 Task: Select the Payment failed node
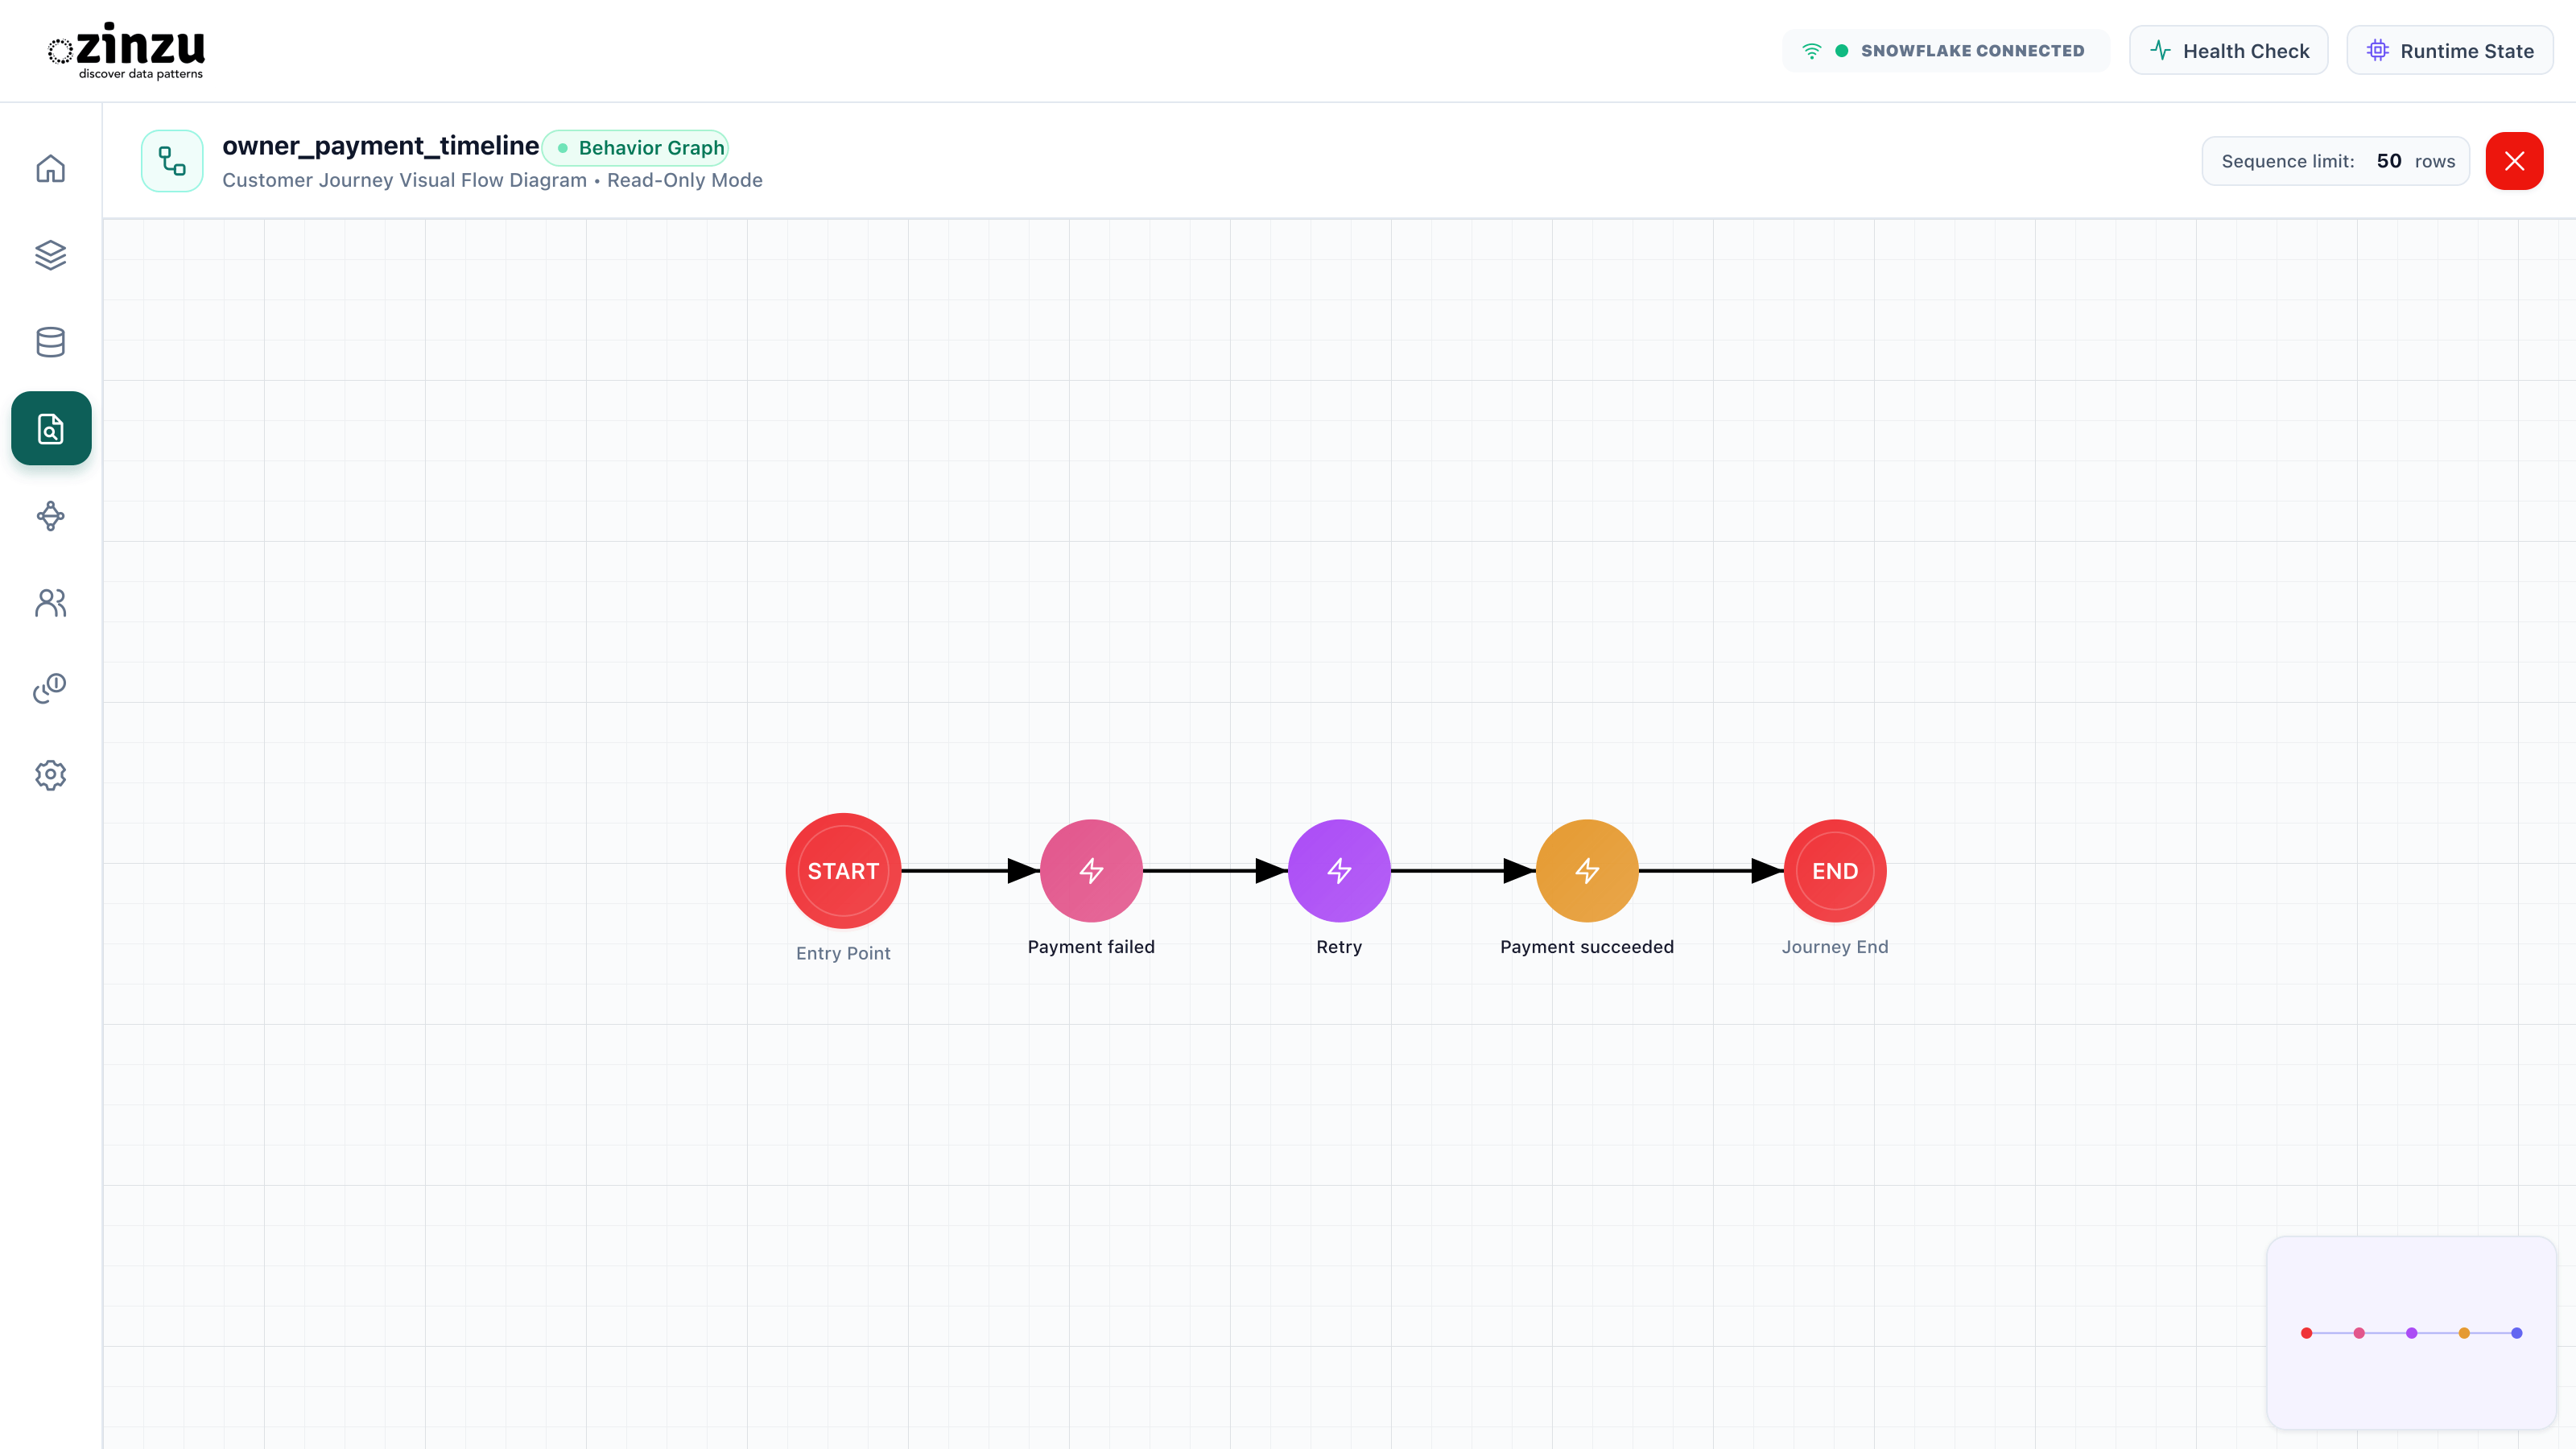[x=1091, y=871]
